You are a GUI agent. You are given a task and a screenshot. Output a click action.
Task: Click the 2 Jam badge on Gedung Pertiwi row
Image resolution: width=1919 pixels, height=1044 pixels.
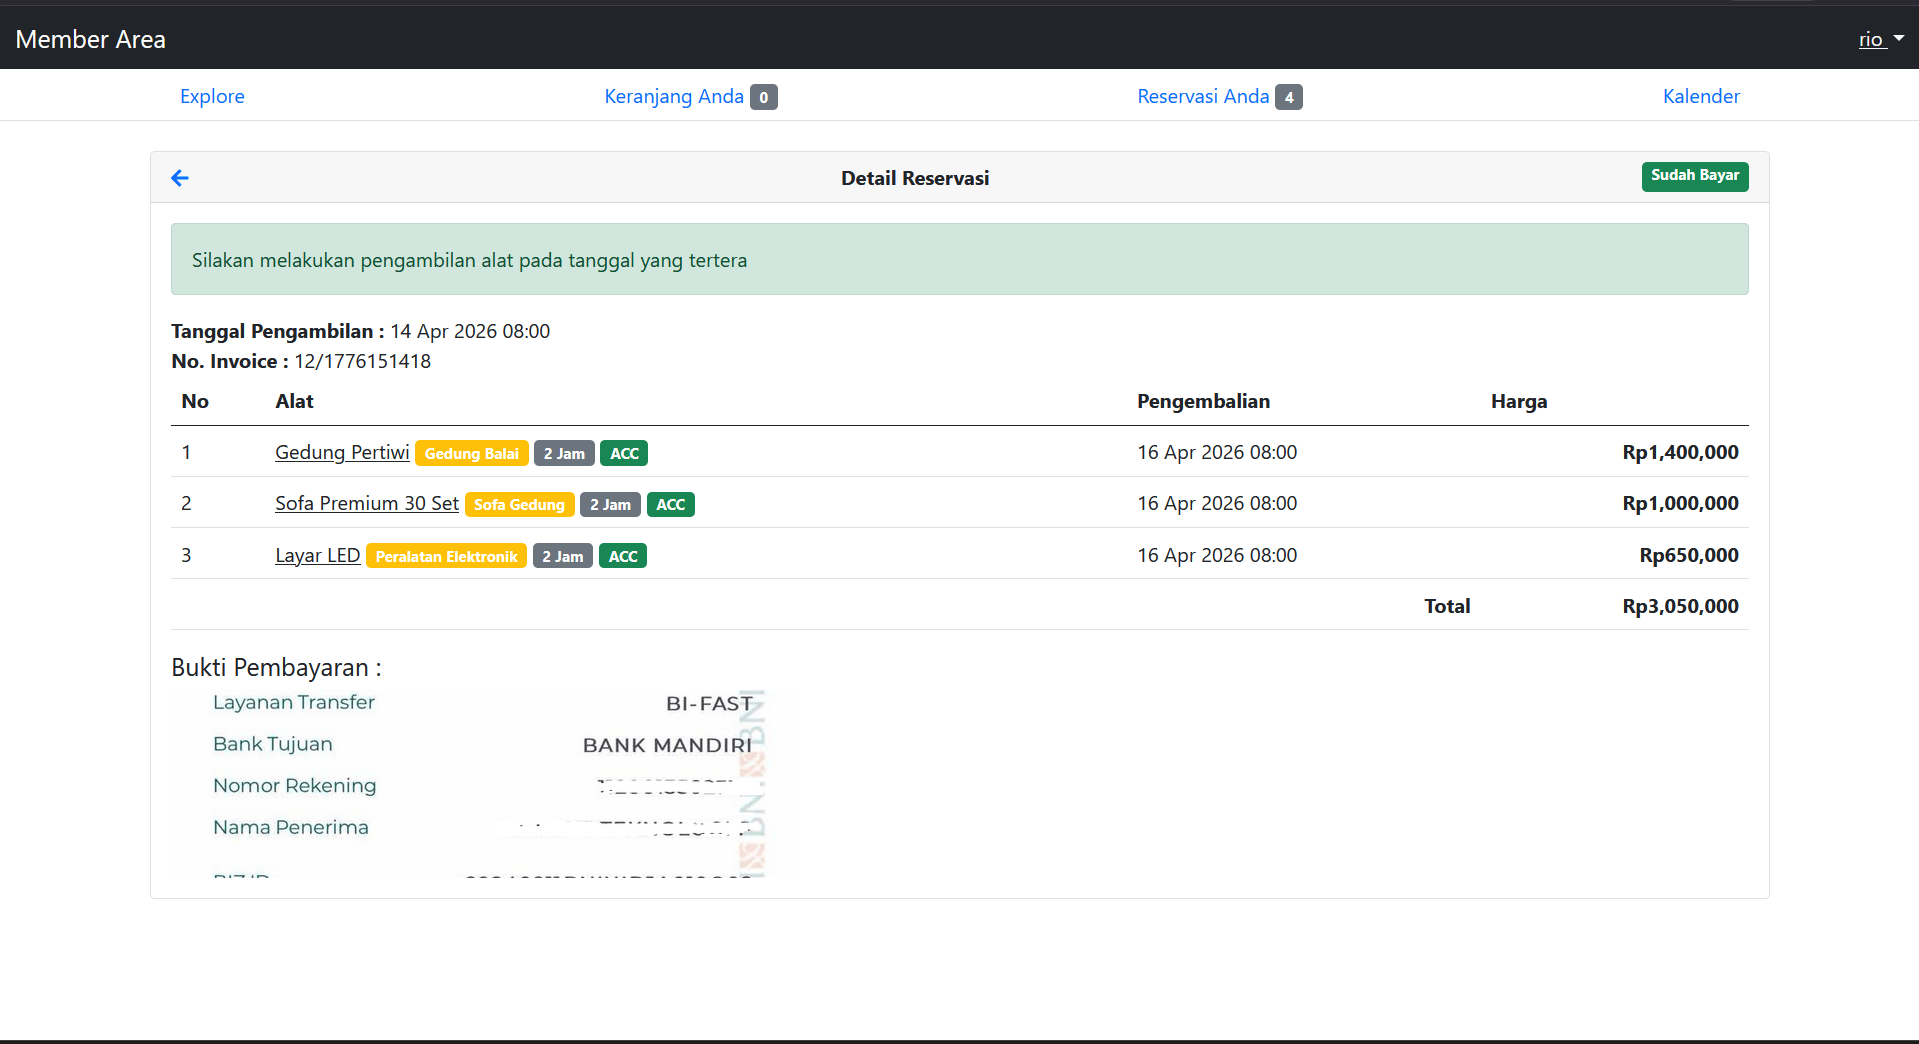click(x=564, y=453)
